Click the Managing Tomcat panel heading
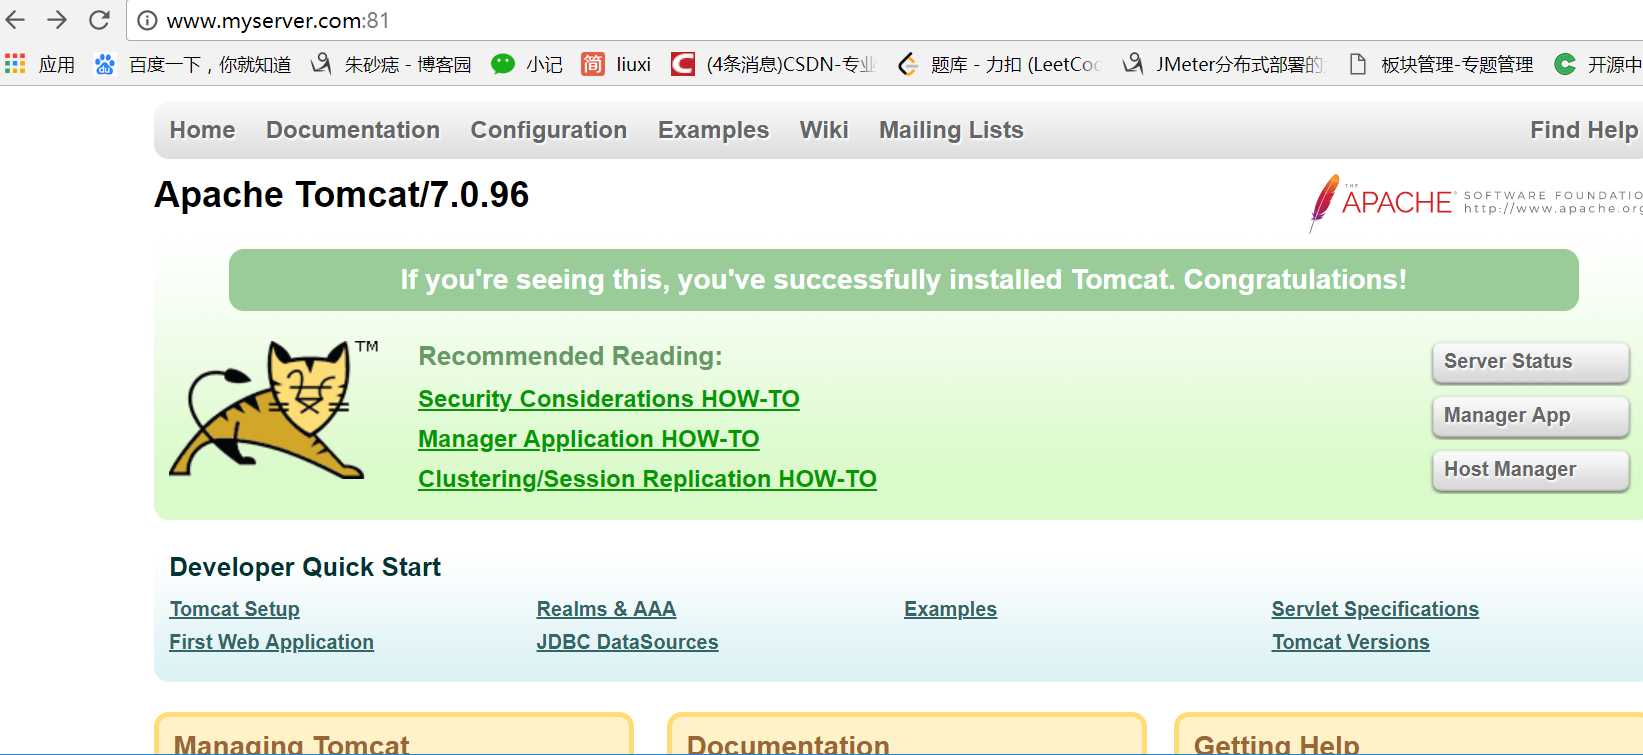 tap(291, 744)
